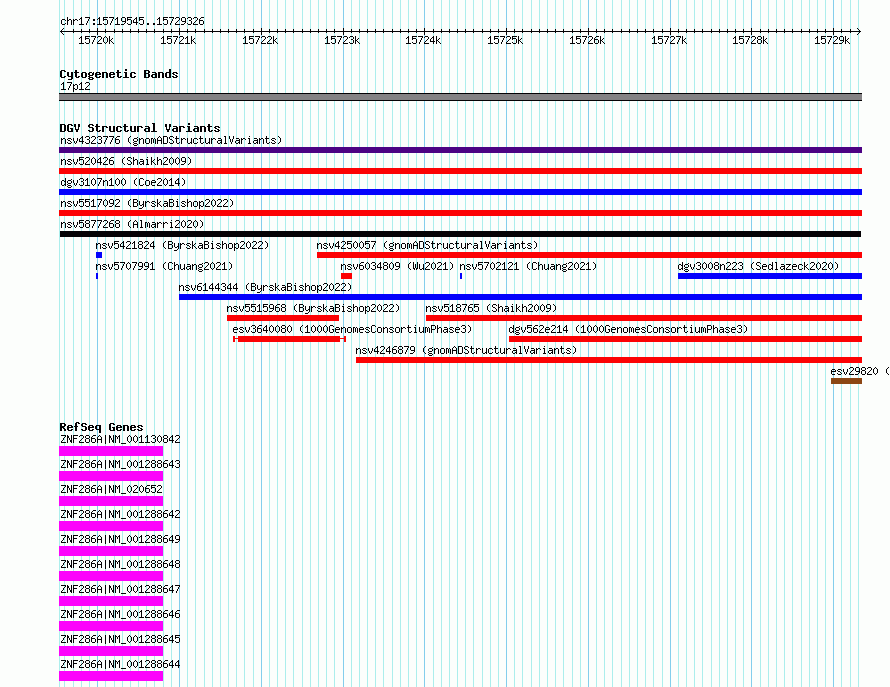Open gene ZNF286A|NM_001288644 label
890x687 pixels.
click(x=120, y=664)
